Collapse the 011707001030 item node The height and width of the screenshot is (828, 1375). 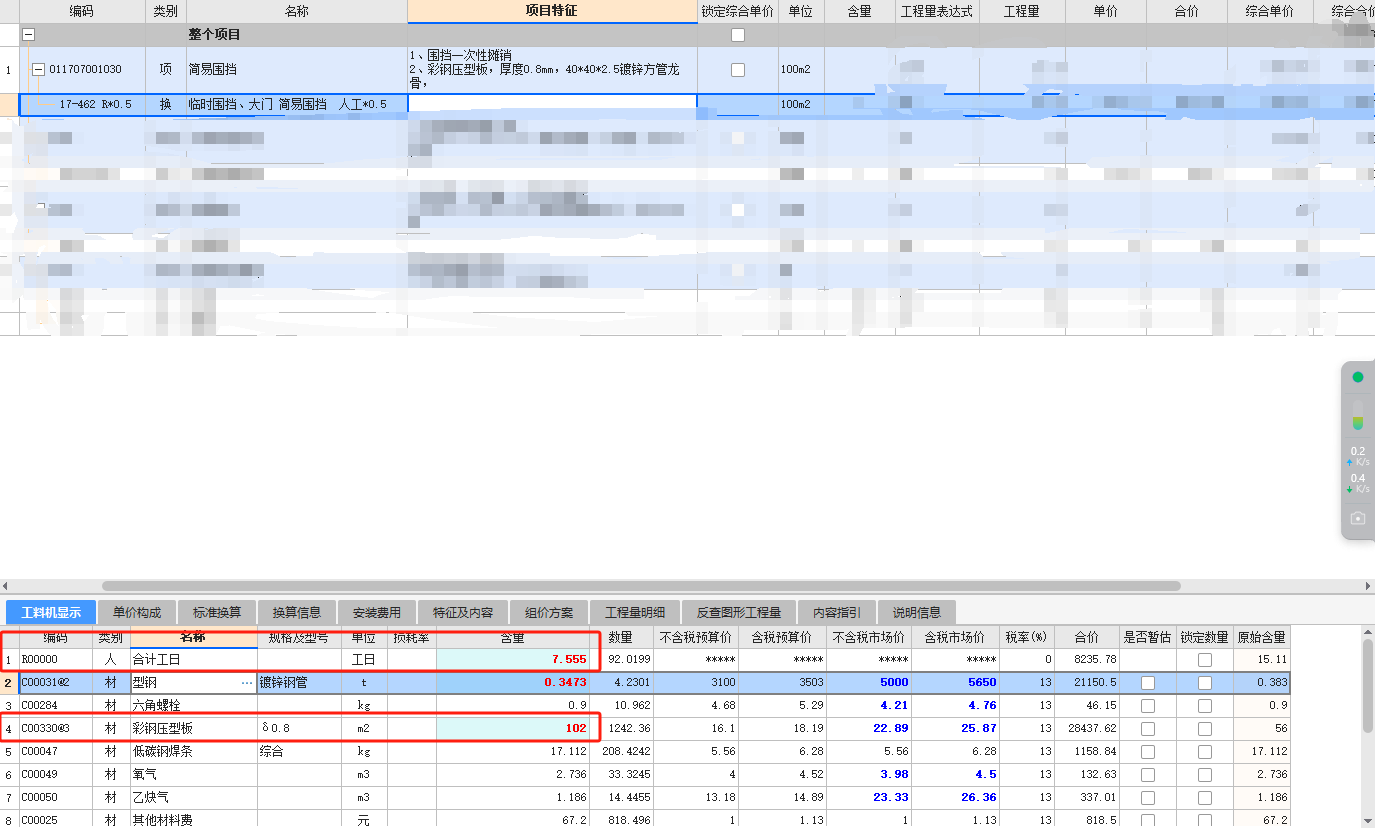point(38,70)
